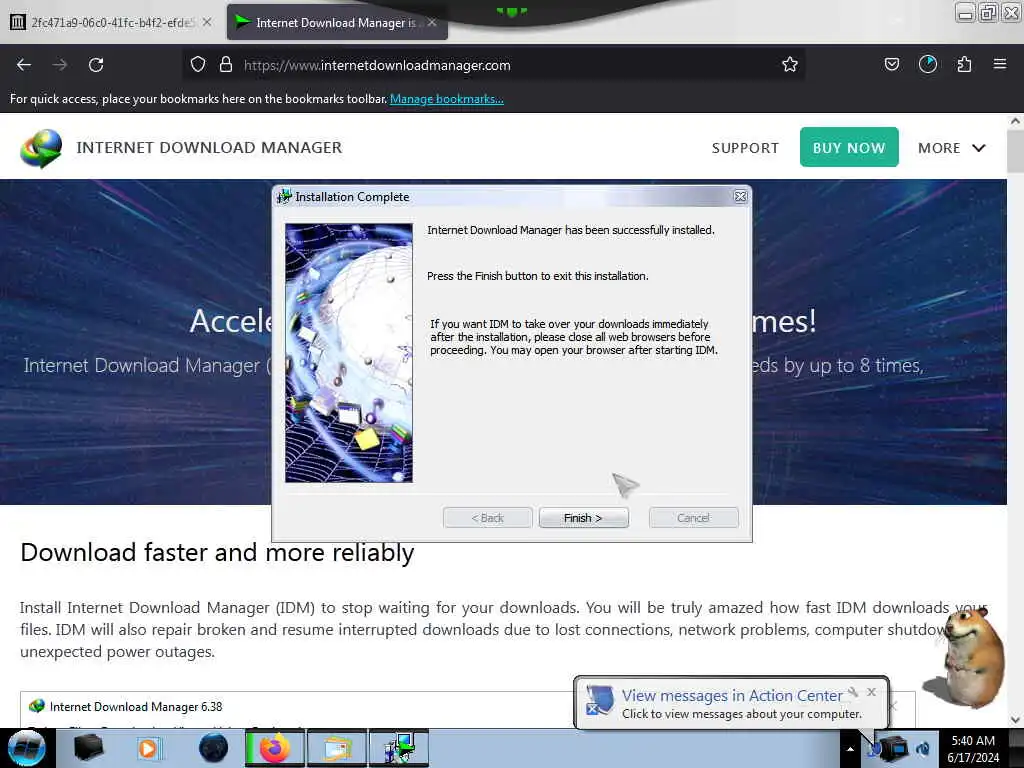Click the Finish button in the installer
The height and width of the screenshot is (768, 1024).
pyautogui.click(x=583, y=518)
